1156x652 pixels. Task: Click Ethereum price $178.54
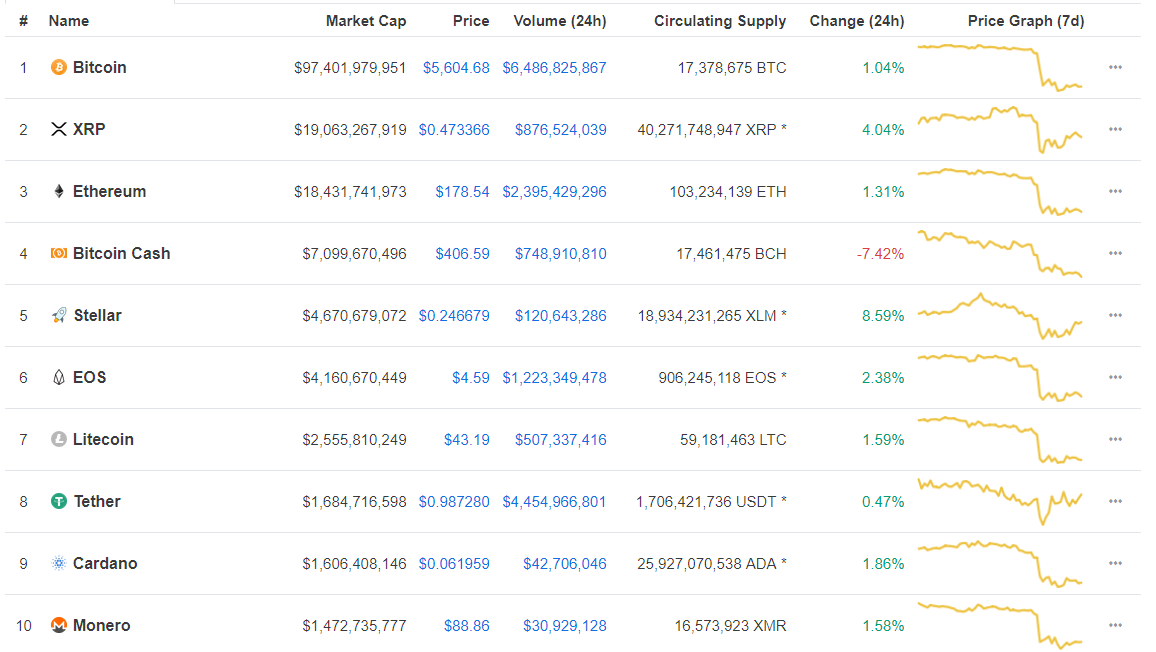click(462, 192)
